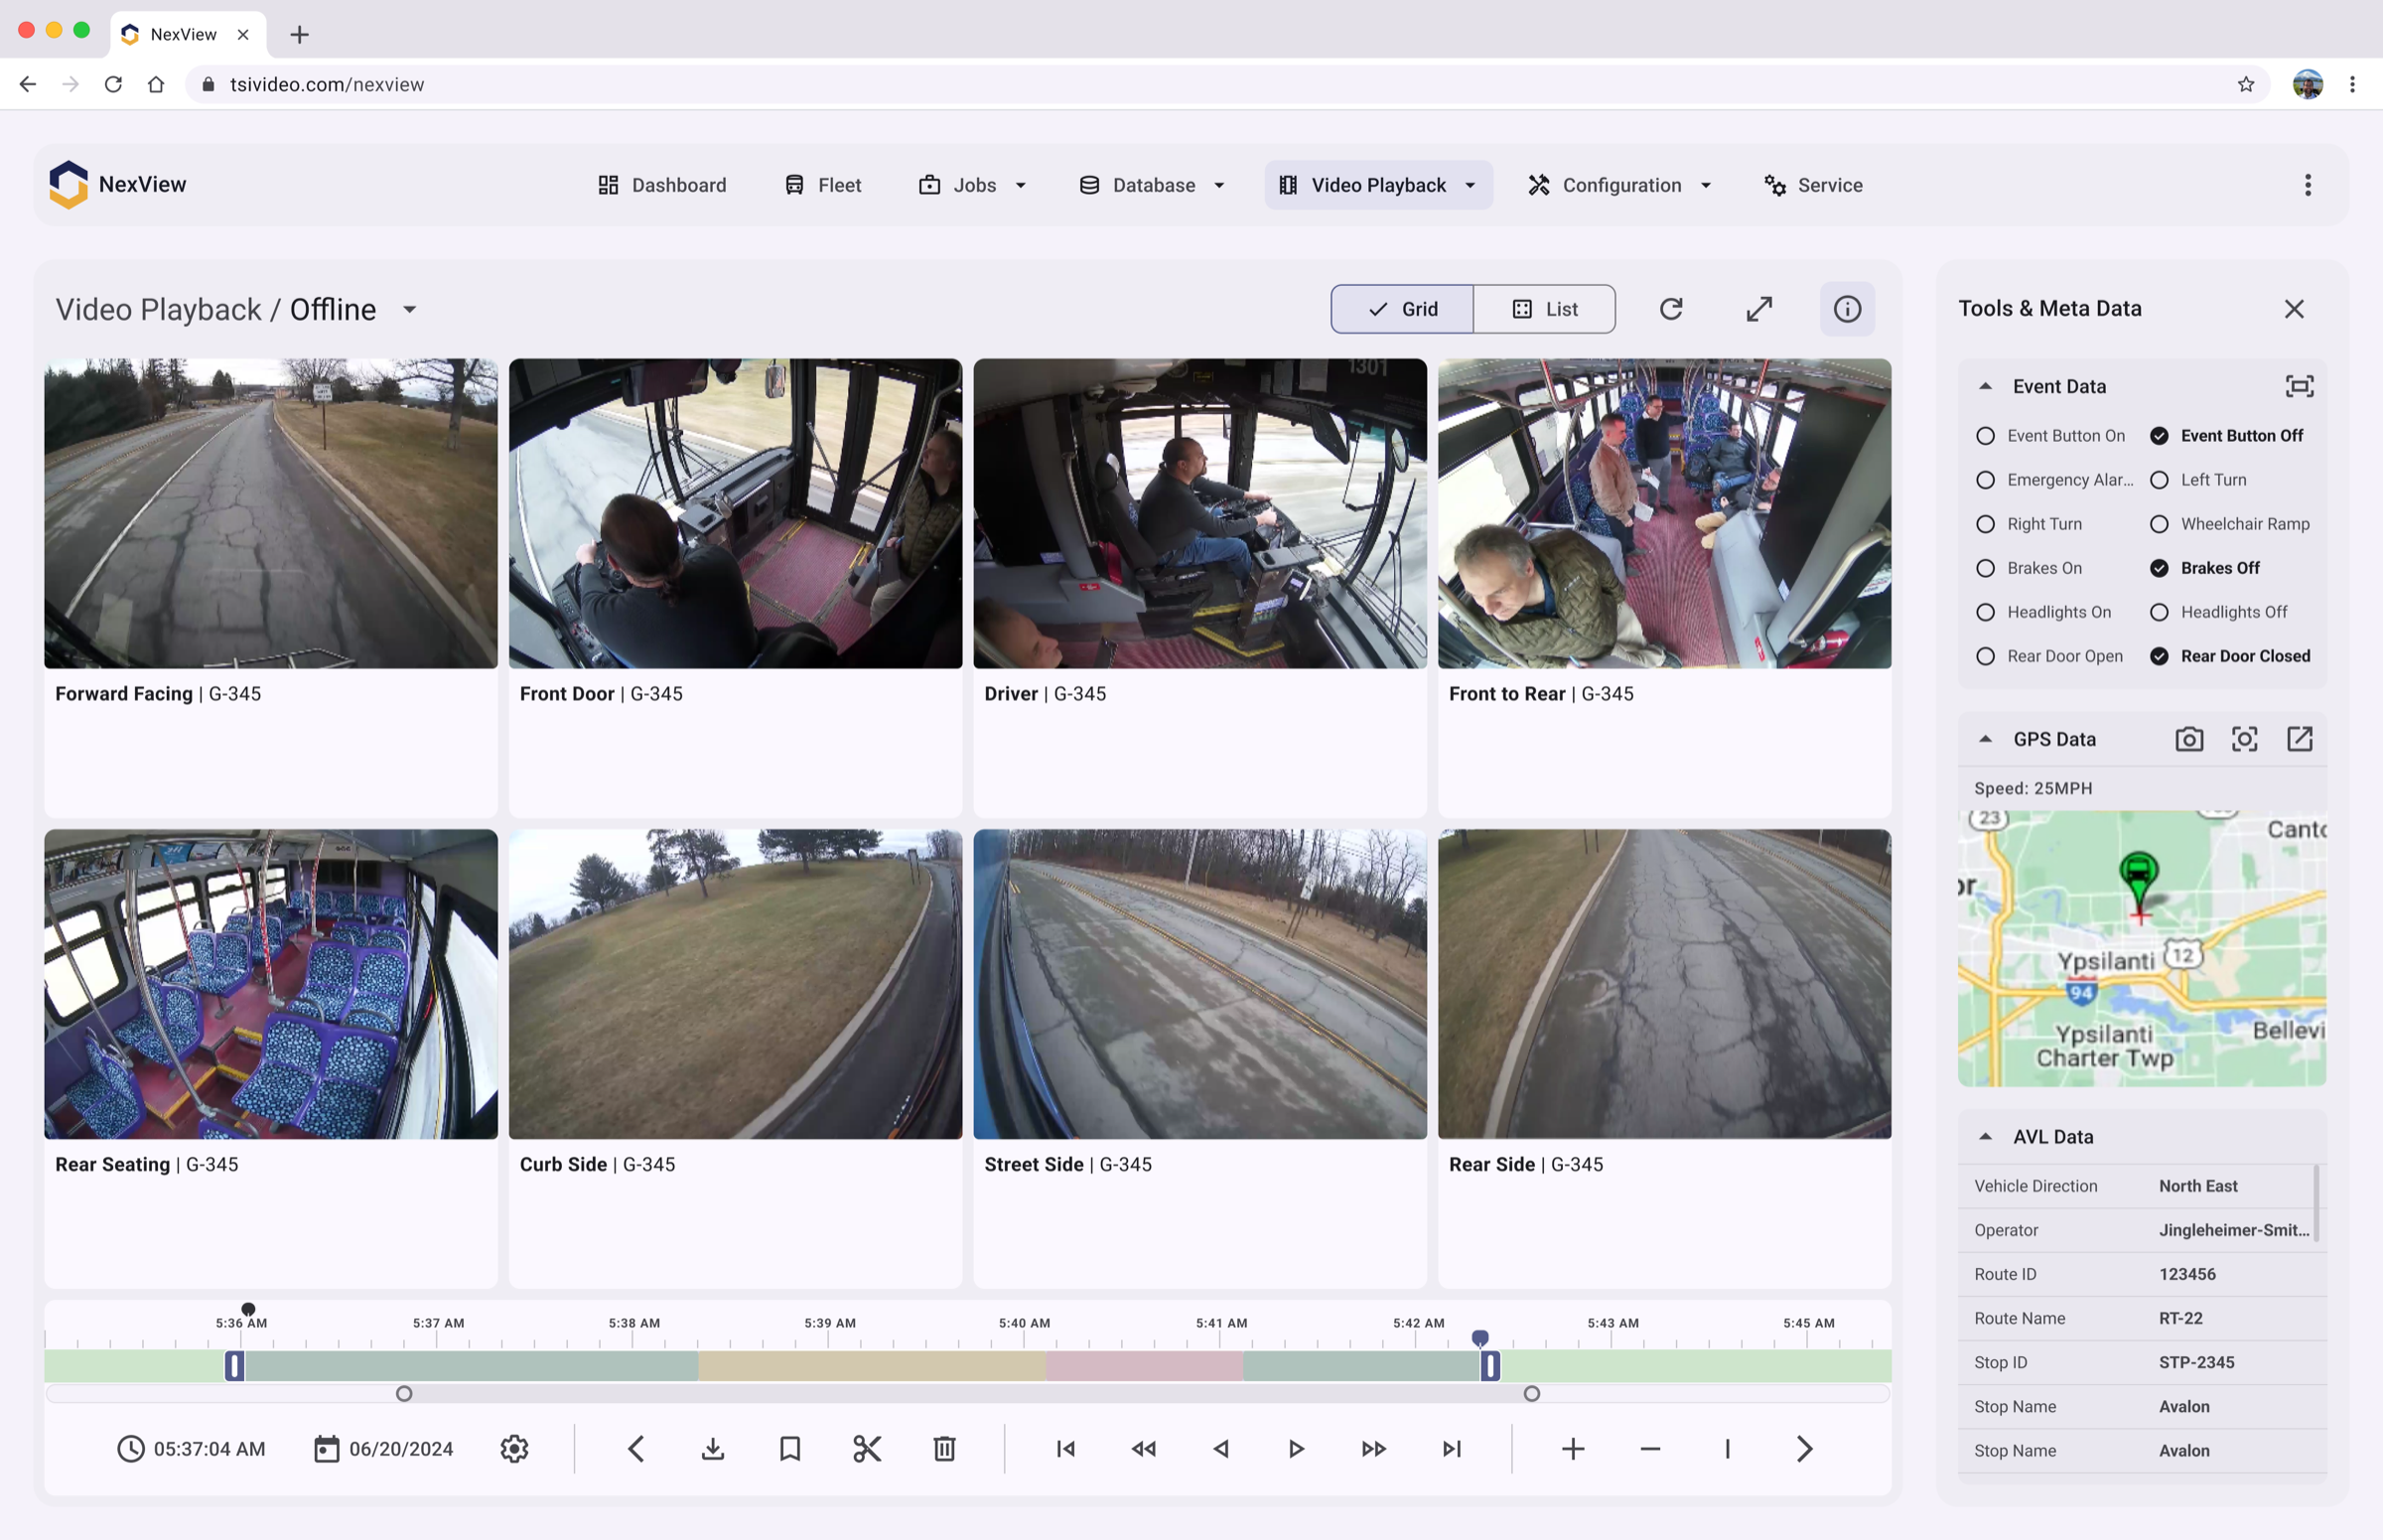Zoom in the timeline with plus

pos(1573,1449)
